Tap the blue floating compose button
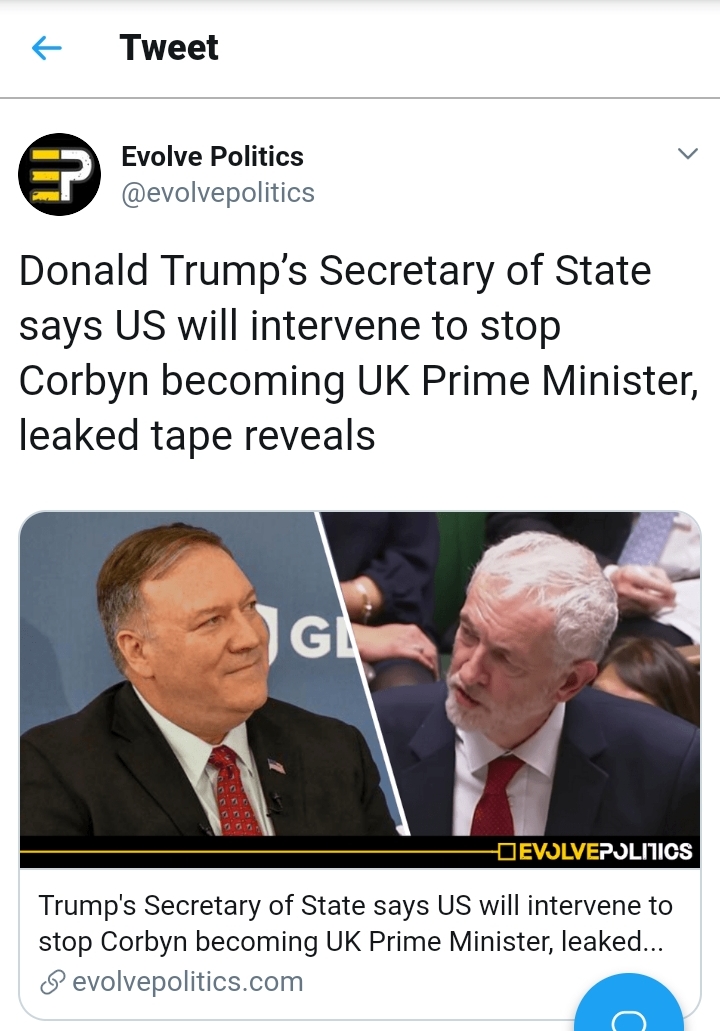Viewport: 720px width, 1031px height. pyautogui.click(x=629, y=1003)
